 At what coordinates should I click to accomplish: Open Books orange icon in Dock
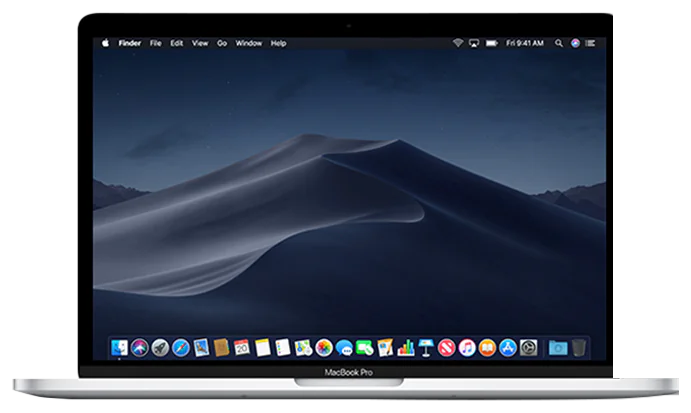click(x=487, y=348)
